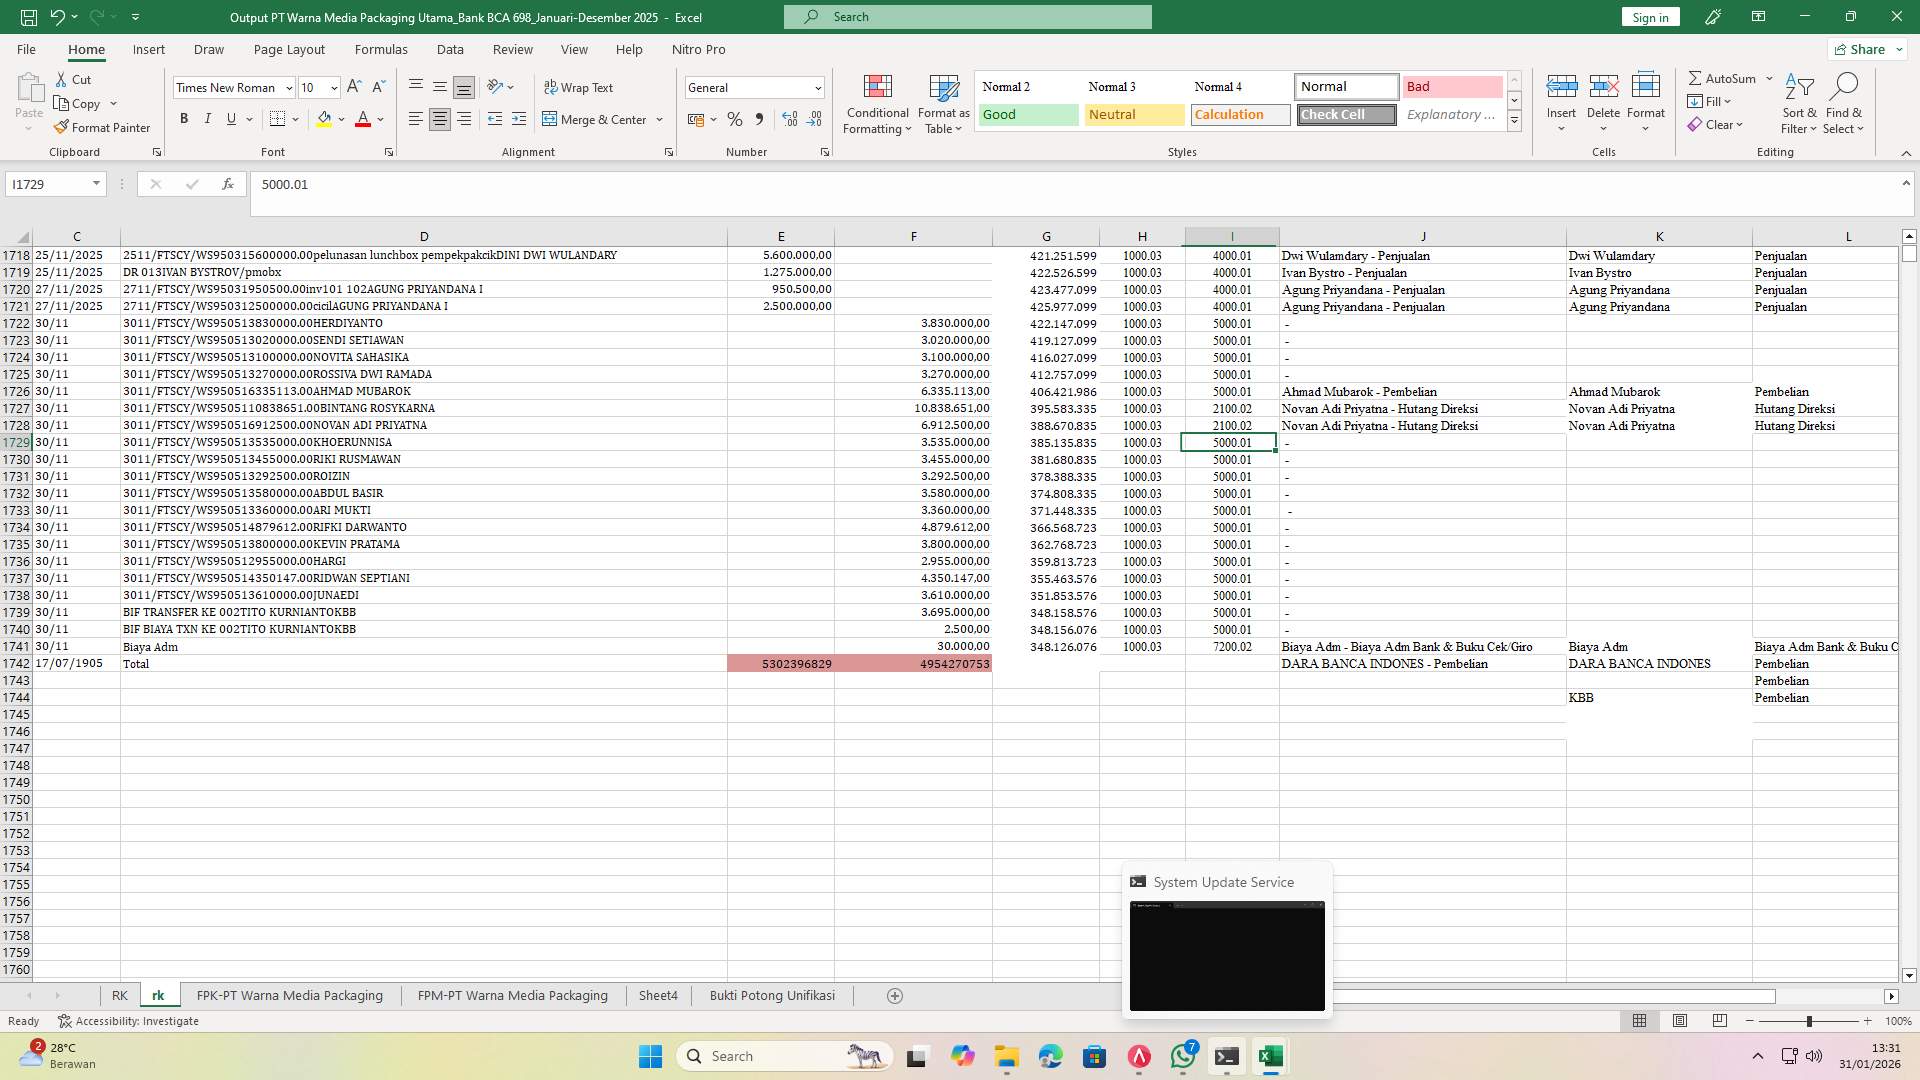The height and width of the screenshot is (1080, 1920).
Task: Click inside the formula bar
Action: [x=700, y=184]
